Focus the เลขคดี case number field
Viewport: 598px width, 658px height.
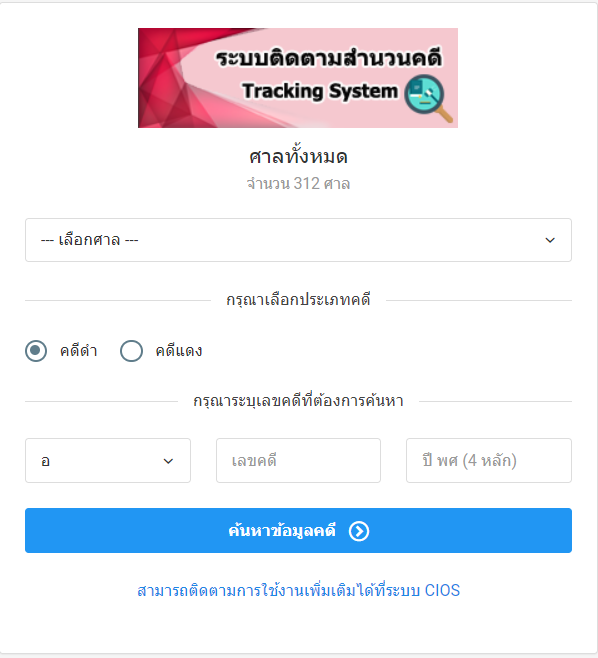pos(298,461)
